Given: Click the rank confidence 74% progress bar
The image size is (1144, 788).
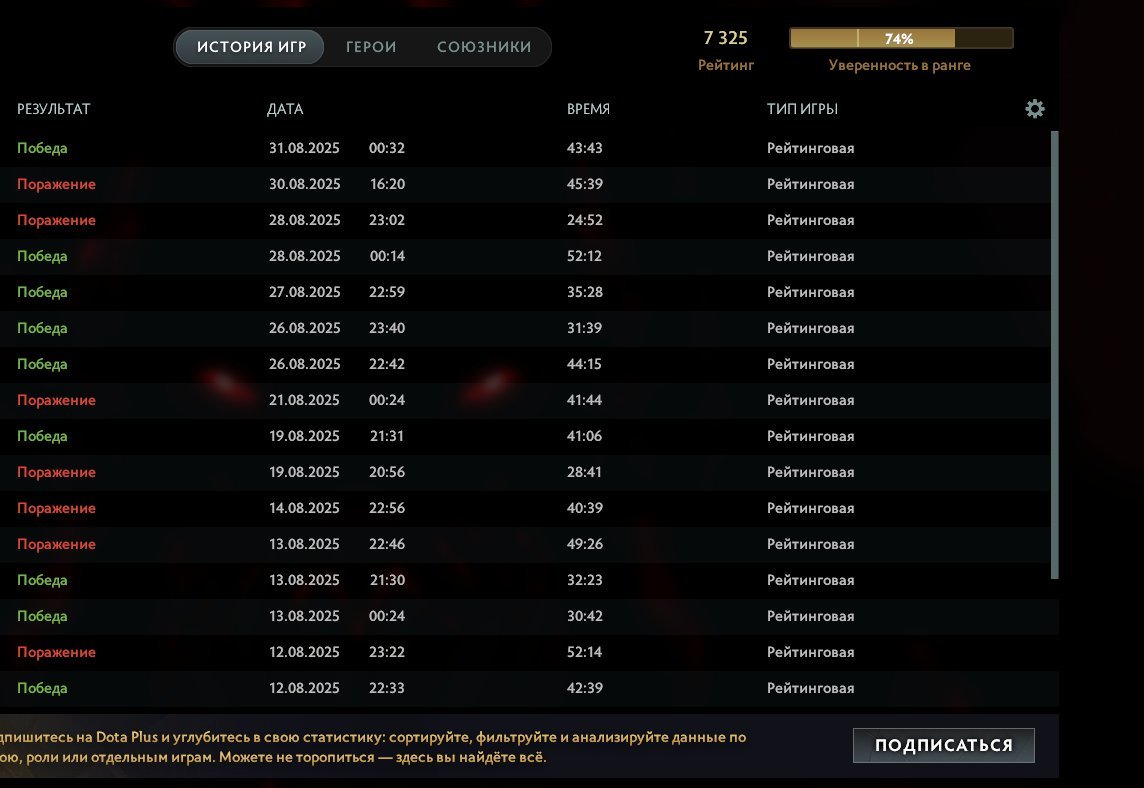Looking at the screenshot, I should point(900,39).
